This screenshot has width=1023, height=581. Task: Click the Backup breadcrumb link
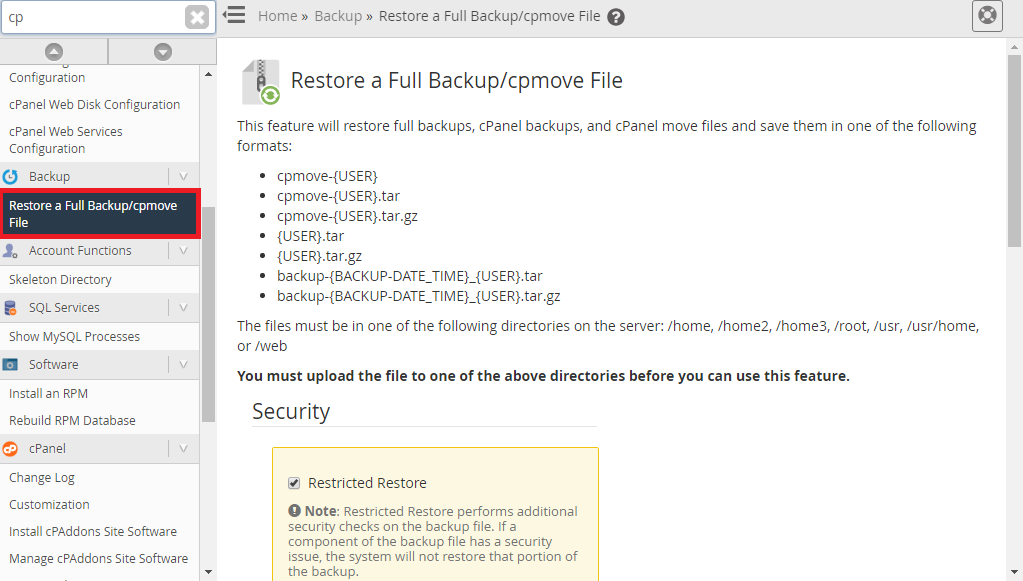tap(338, 17)
